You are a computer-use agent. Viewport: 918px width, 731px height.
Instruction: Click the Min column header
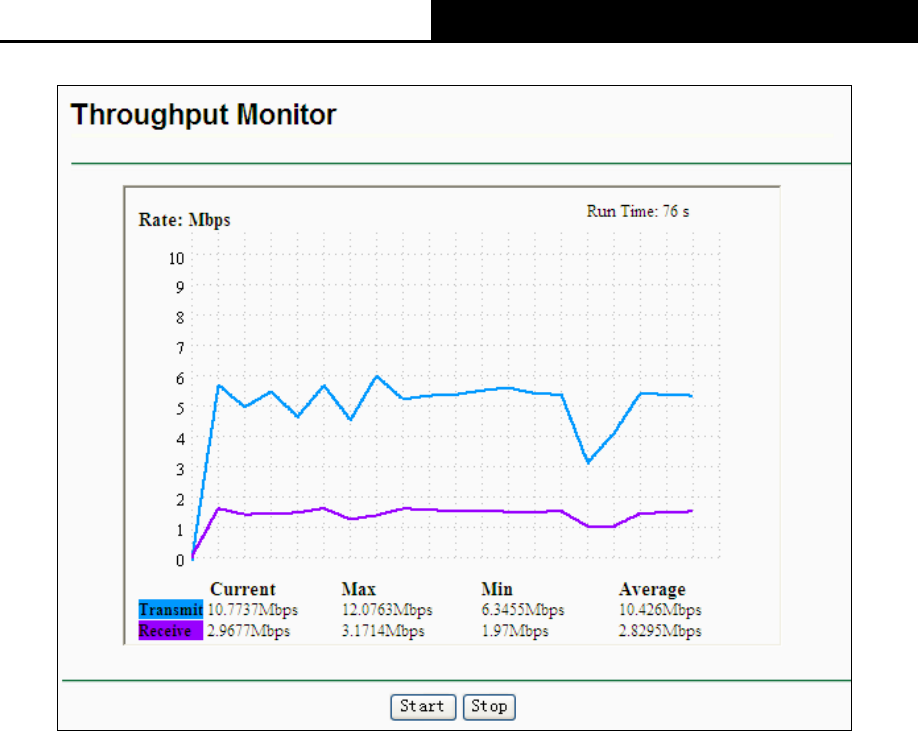coord(496,589)
